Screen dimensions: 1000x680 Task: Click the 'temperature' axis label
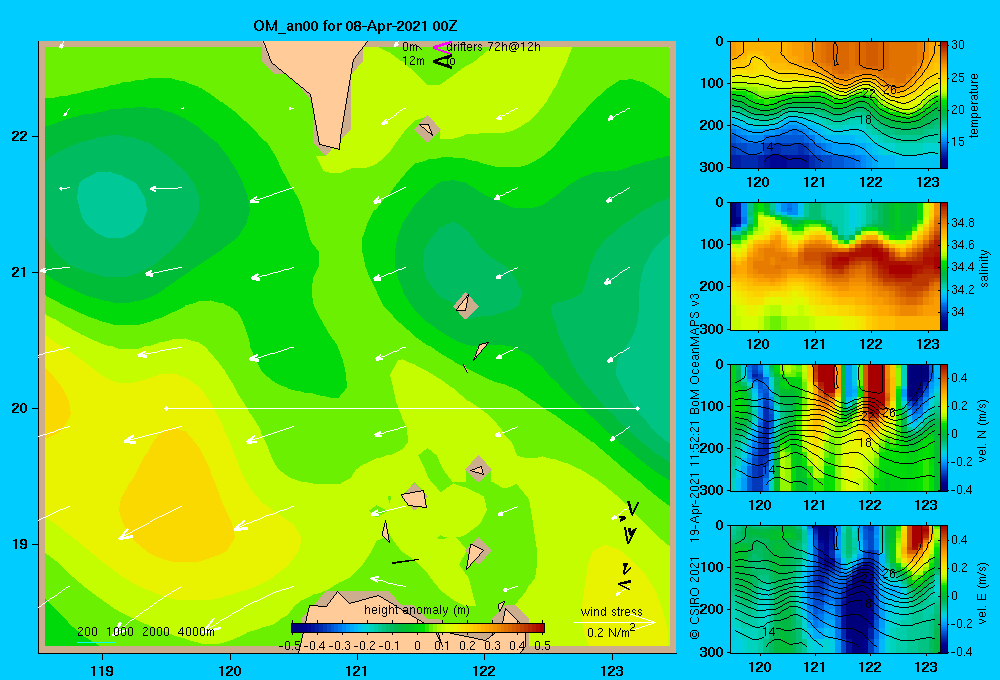point(974,105)
